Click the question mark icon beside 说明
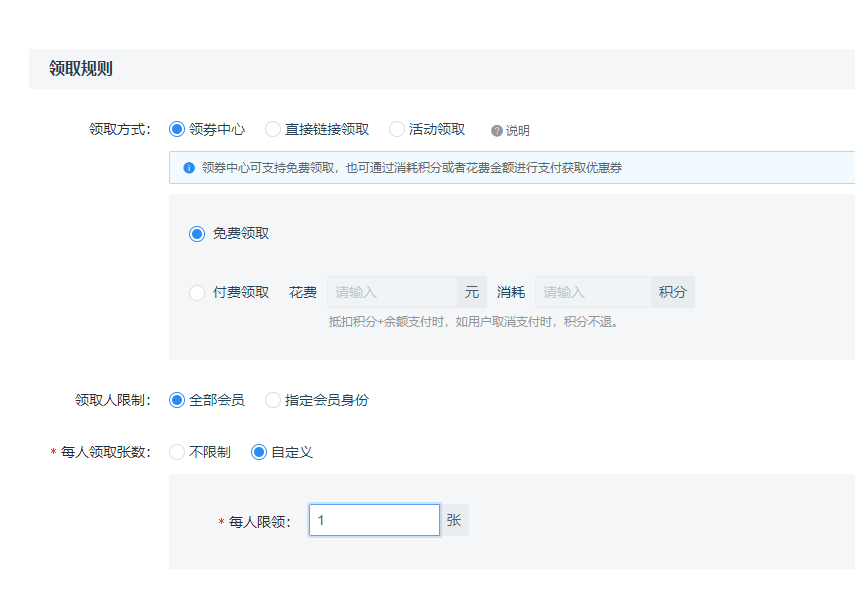The width and height of the screenshot is (855, 596). [496, 131]
